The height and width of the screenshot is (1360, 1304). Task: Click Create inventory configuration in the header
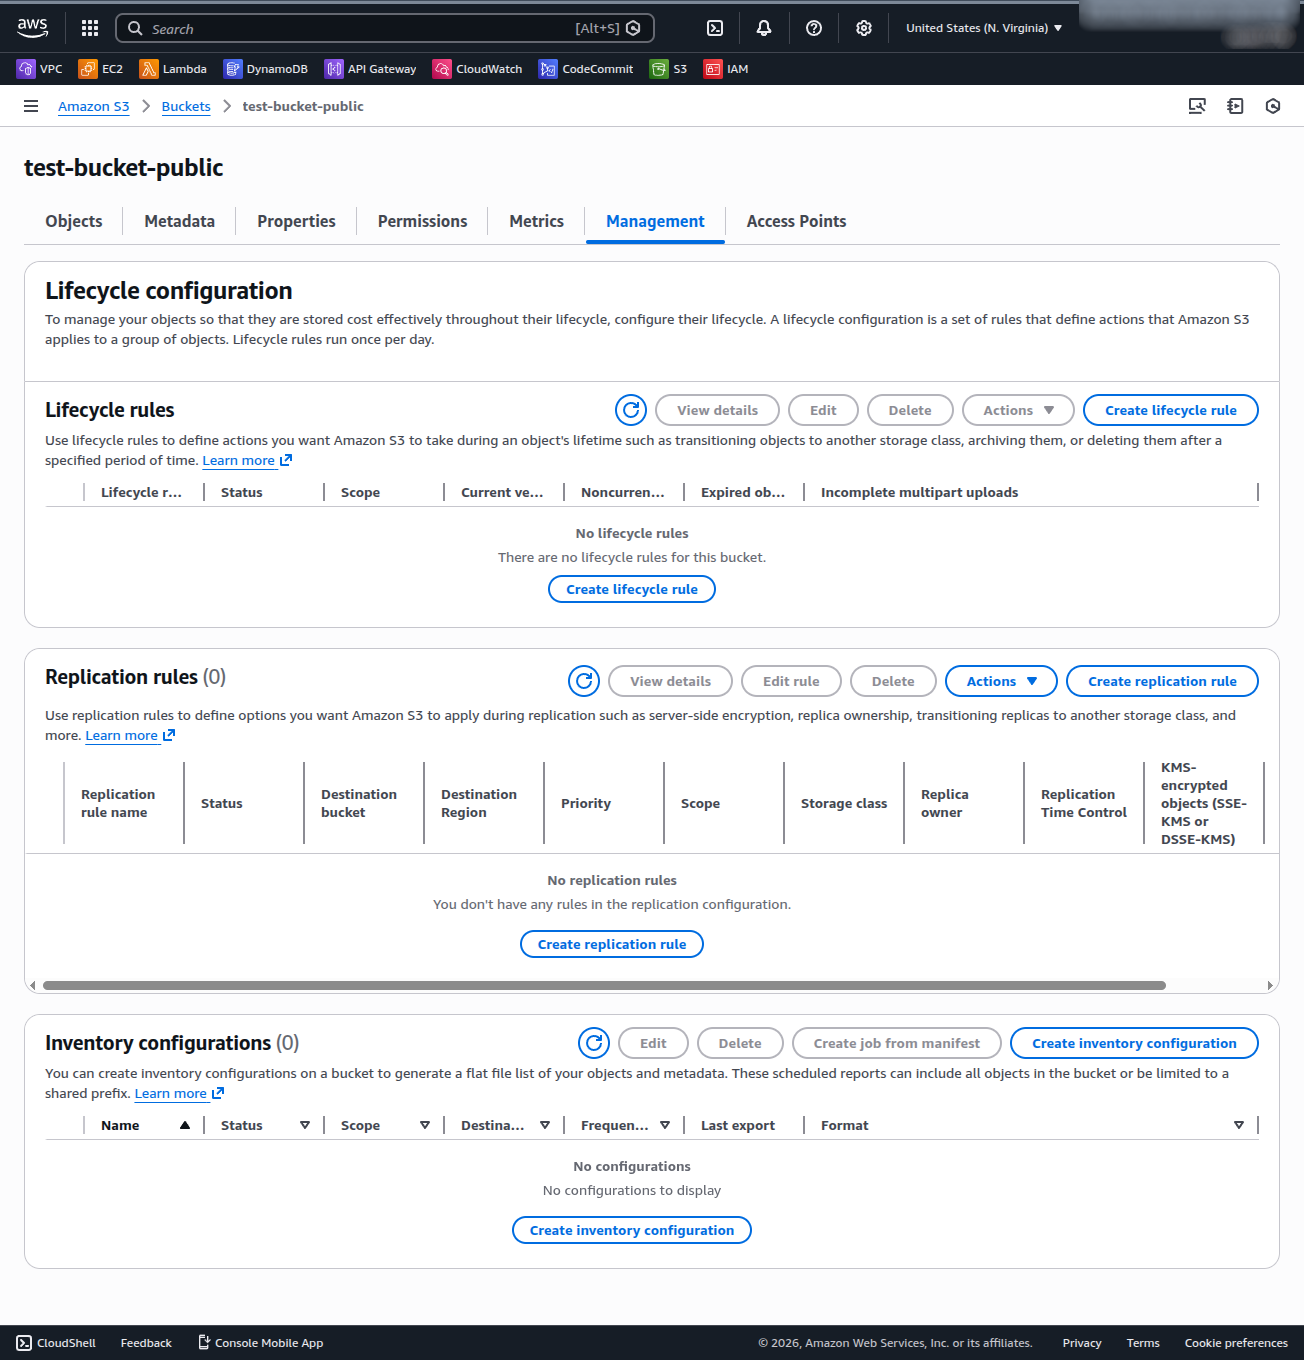[x=1134, y=1043]
